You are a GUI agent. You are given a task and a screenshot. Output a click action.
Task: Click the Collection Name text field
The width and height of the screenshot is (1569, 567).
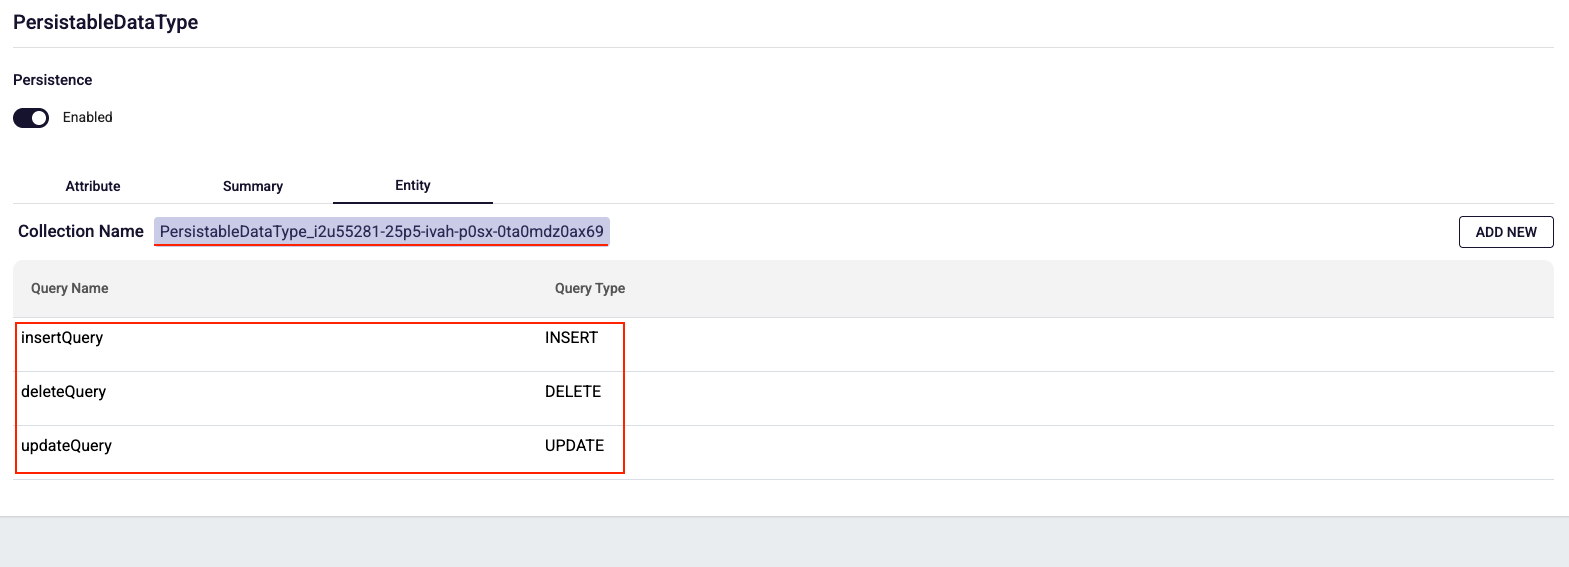(381, 232)
